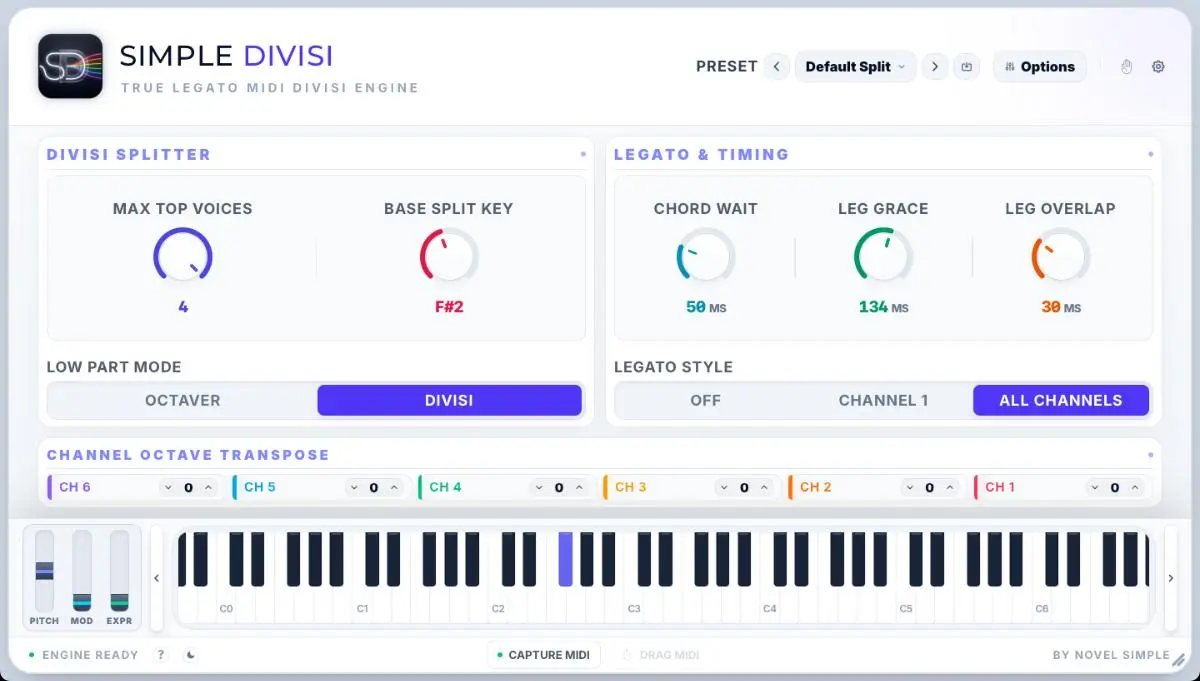Click the C4 piano key
The width and height of the screenshot is (1200, 681).
[x=770, y=607]
